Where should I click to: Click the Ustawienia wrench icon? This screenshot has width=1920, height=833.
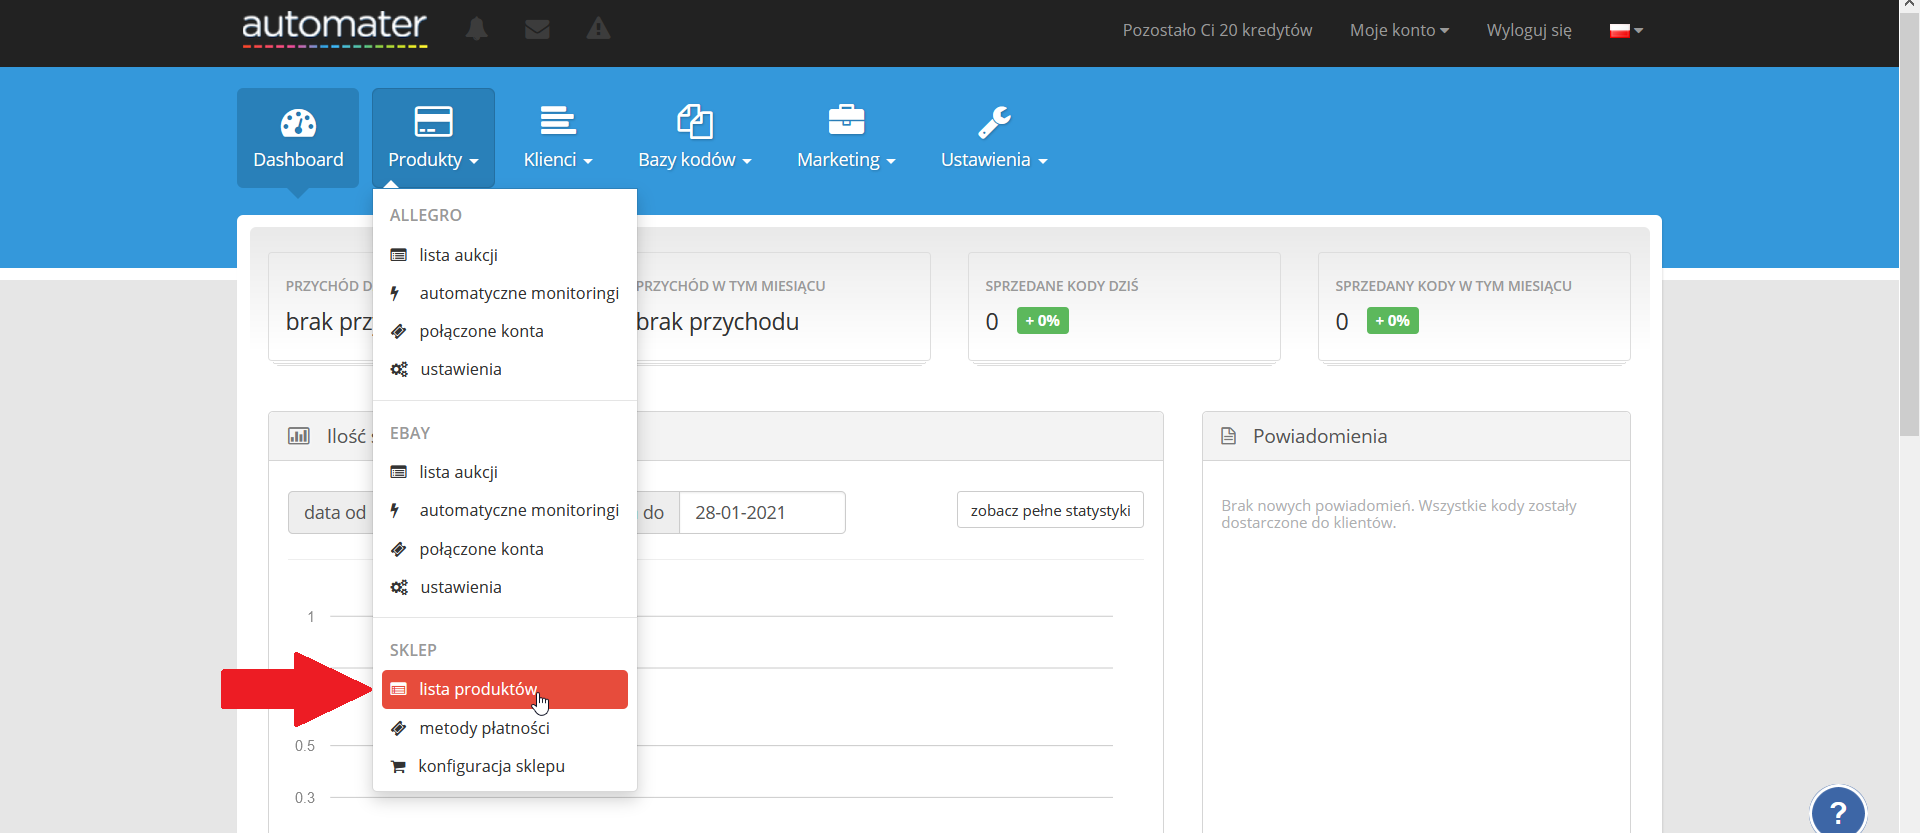pyautogui.click(x=994, y=122)
